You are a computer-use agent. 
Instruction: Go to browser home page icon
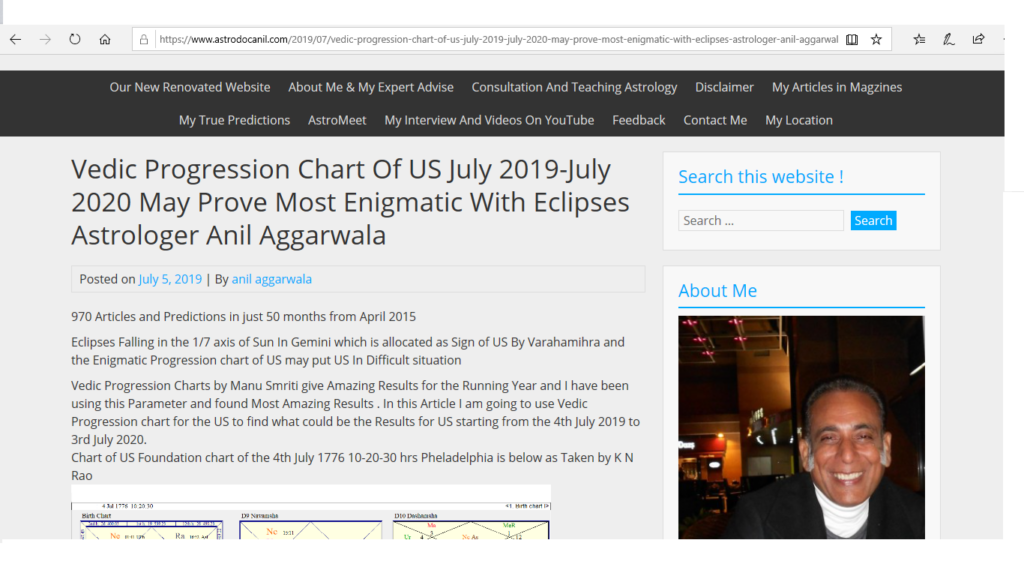[x=104, y=39]
